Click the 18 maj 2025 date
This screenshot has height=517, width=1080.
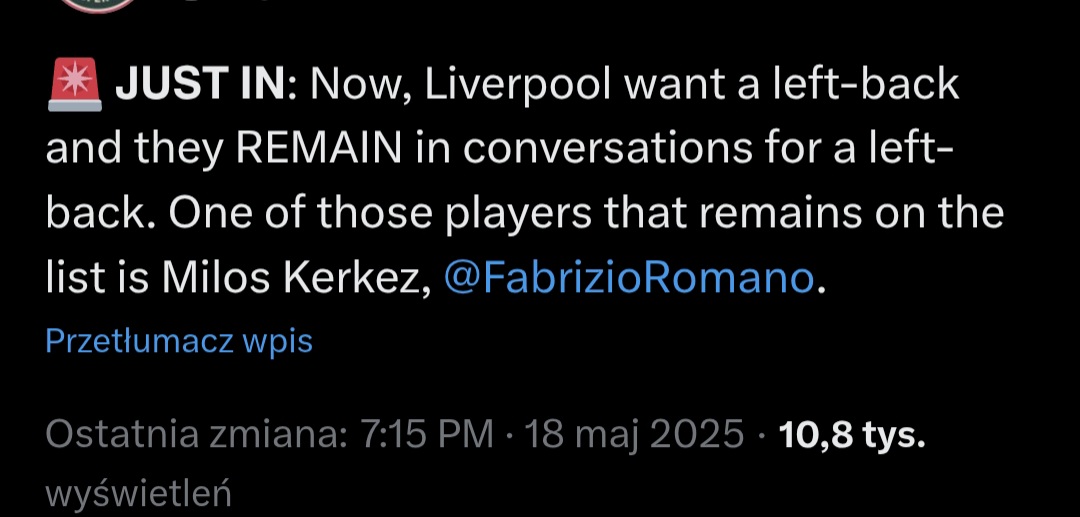[x=634, y=435]
